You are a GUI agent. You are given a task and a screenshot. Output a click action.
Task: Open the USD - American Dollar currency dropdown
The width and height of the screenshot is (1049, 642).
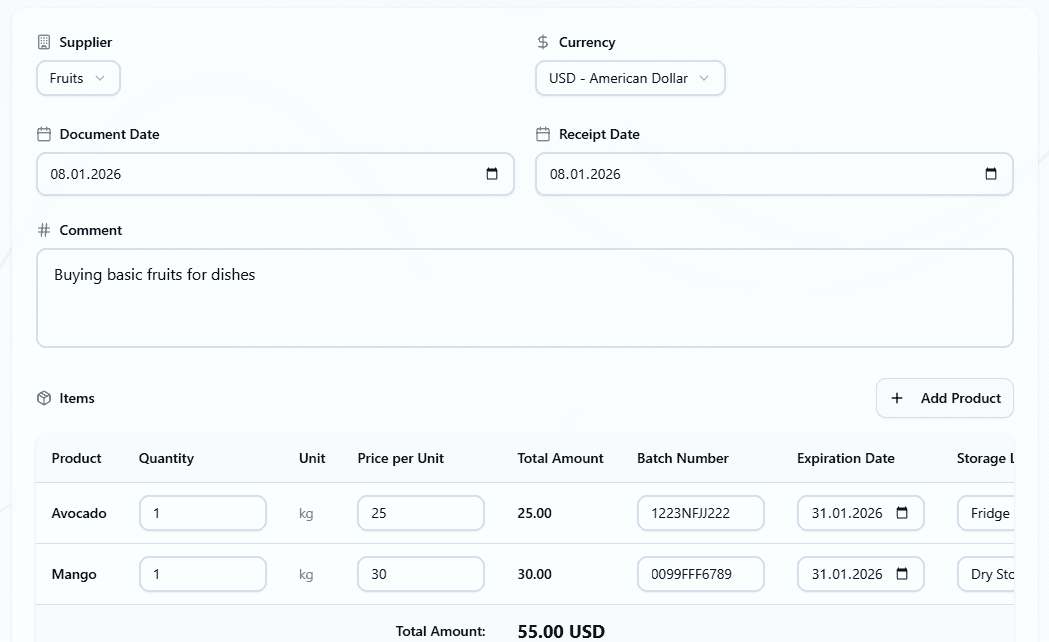630,77
